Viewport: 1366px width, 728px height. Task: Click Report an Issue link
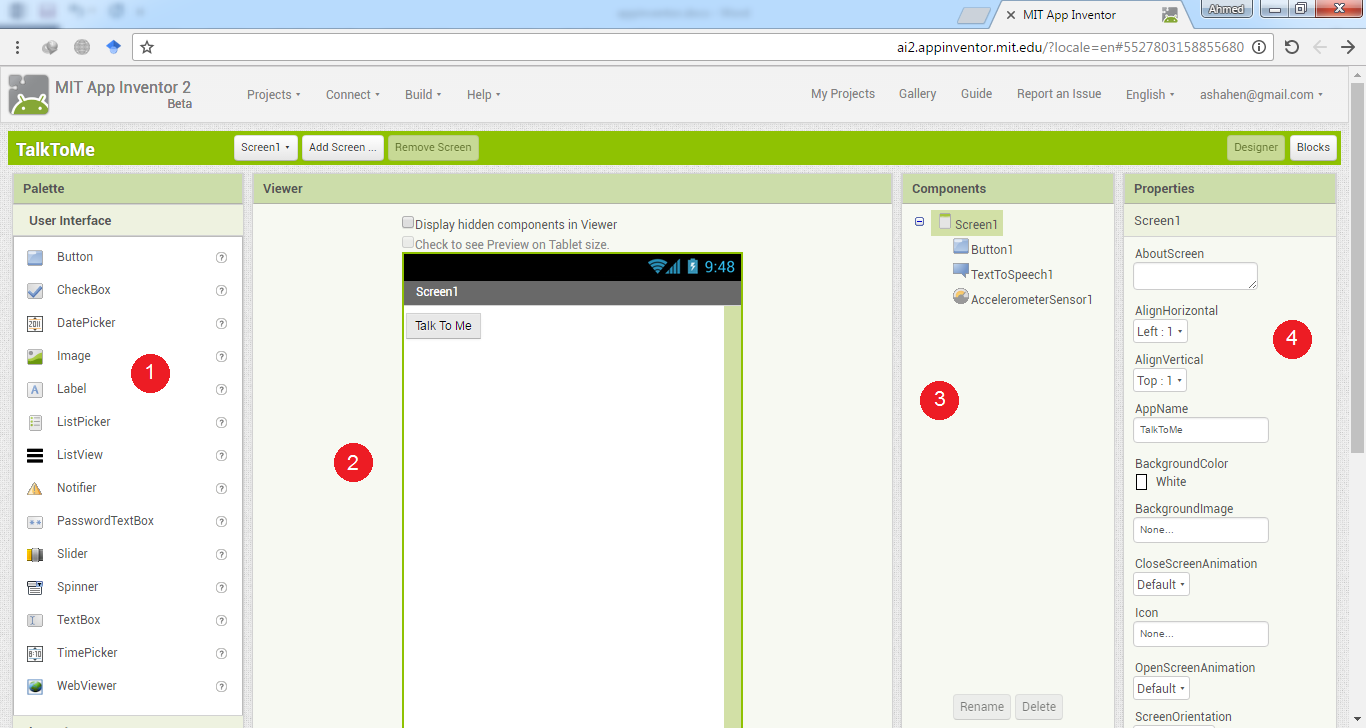coord(1059,94)
